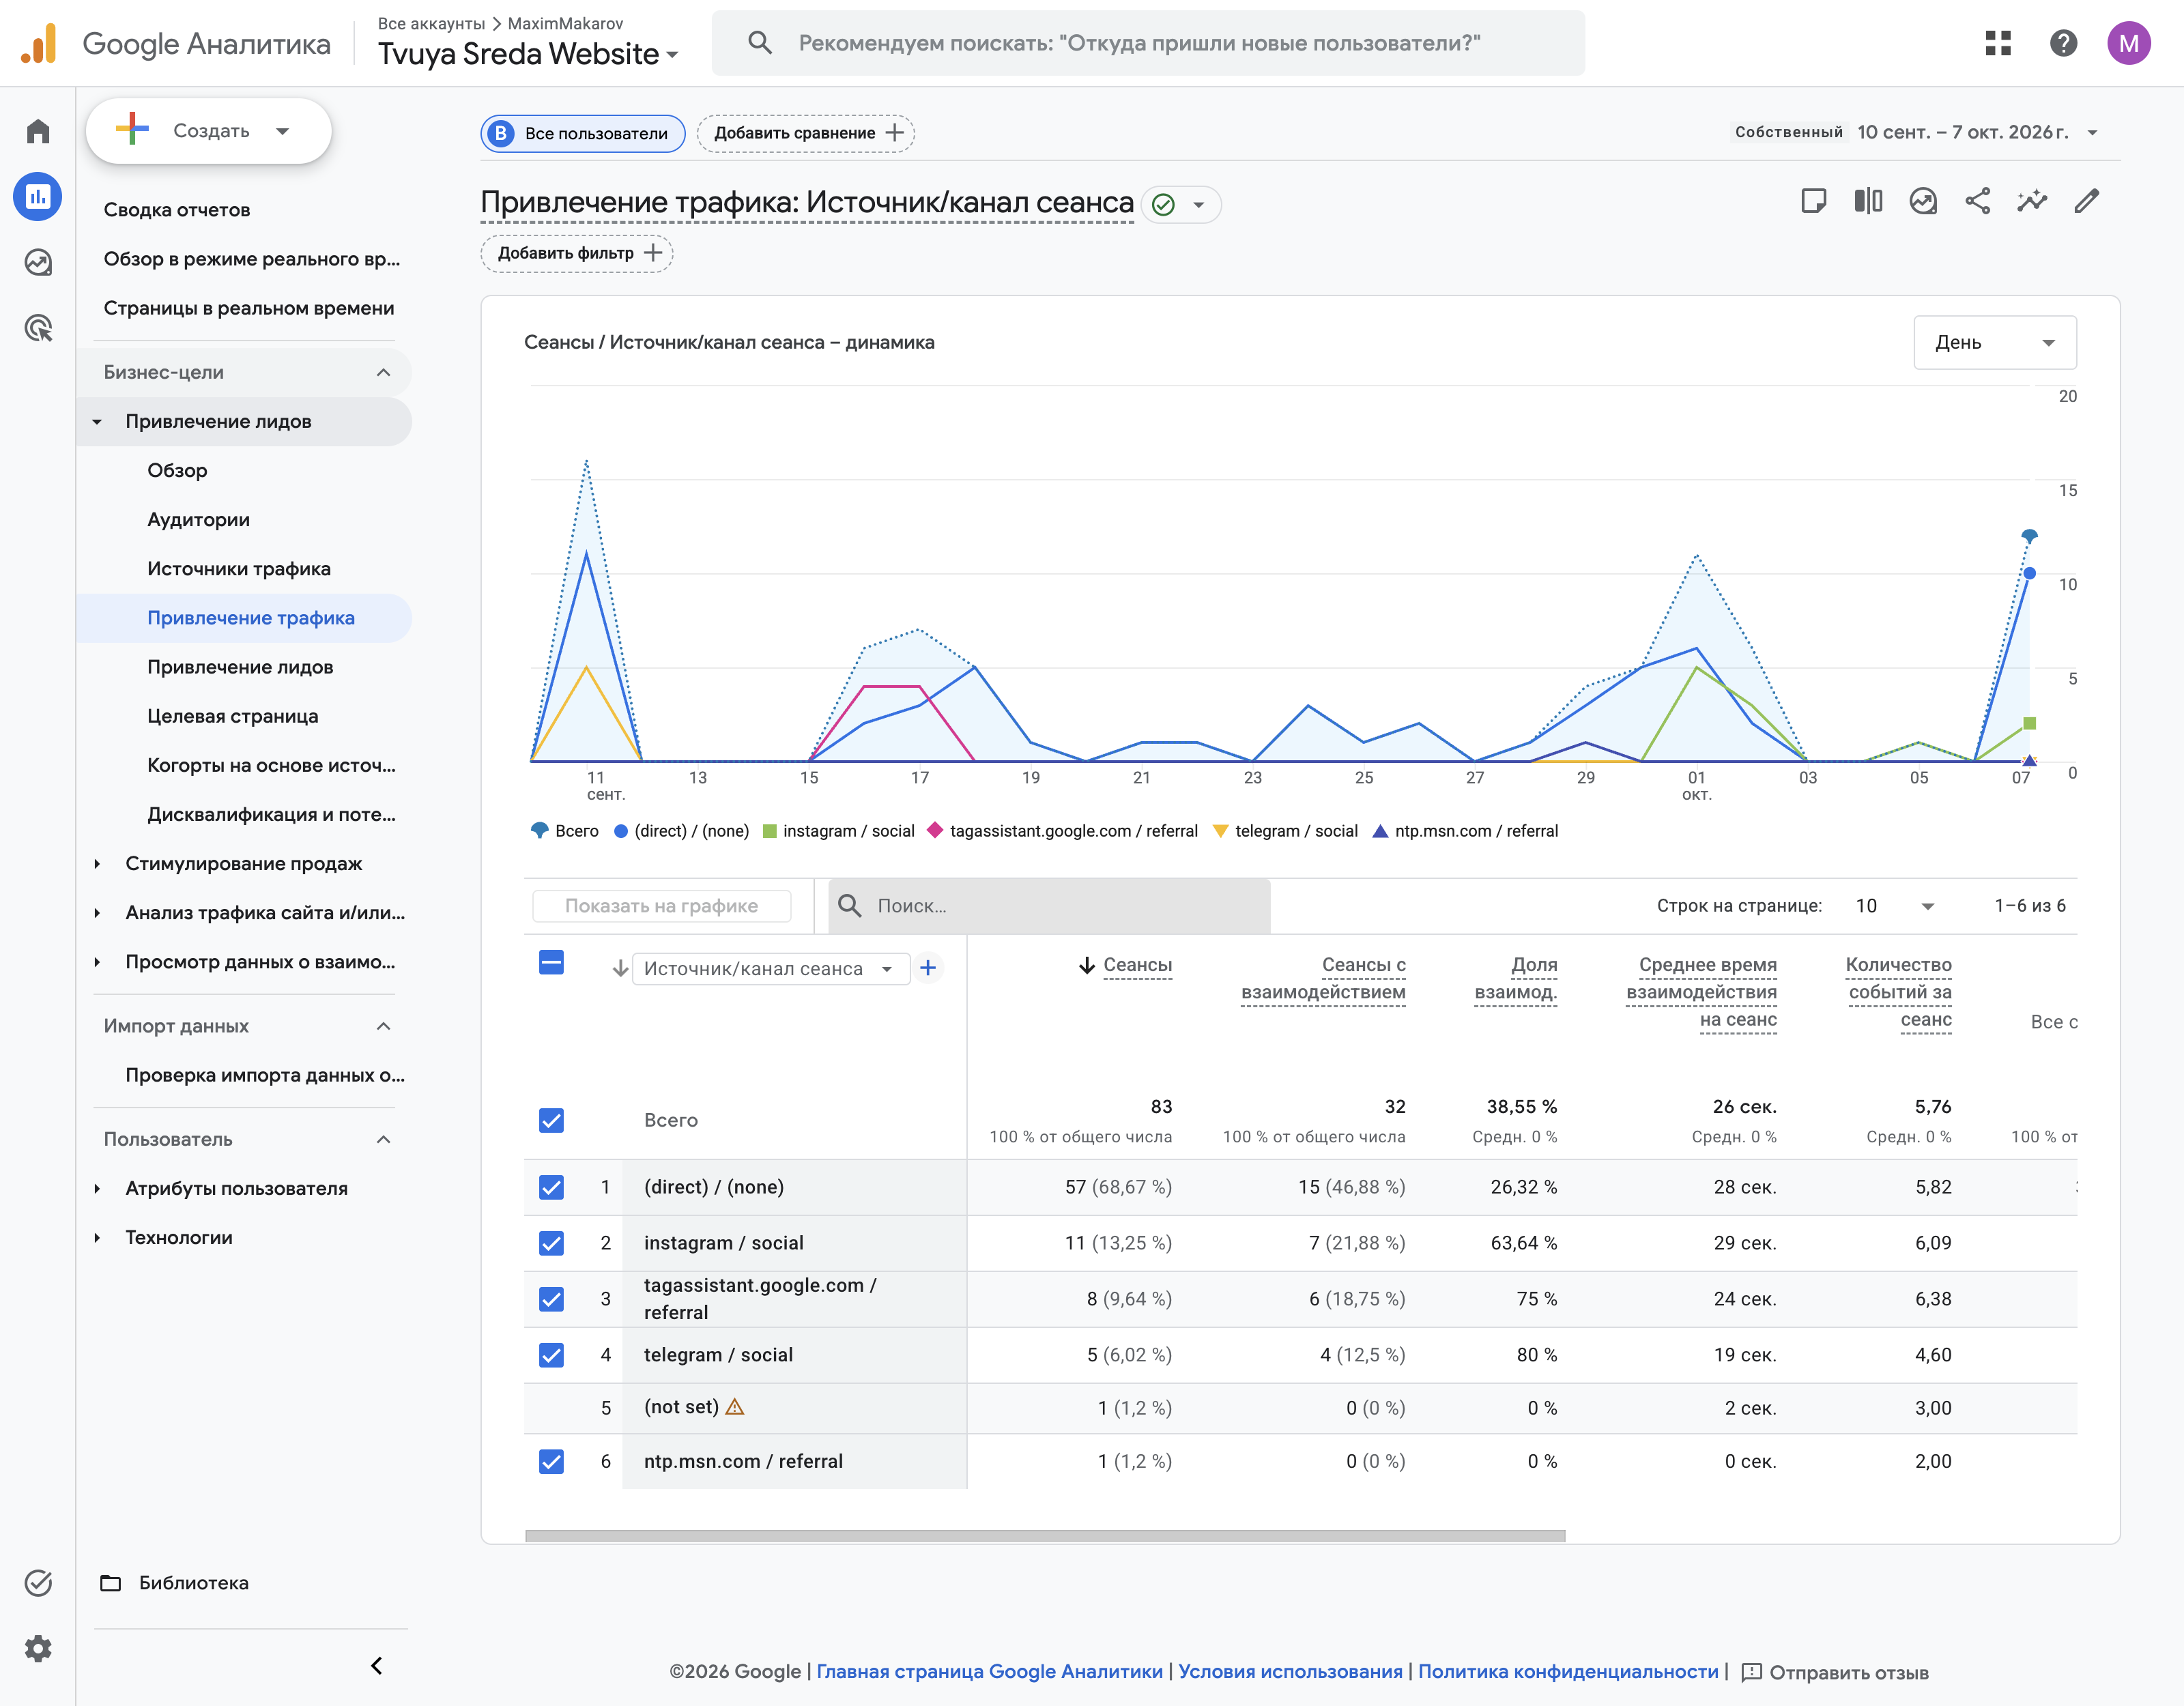
Task: Click the annotations note icon
Action: tap(1813, 201)
